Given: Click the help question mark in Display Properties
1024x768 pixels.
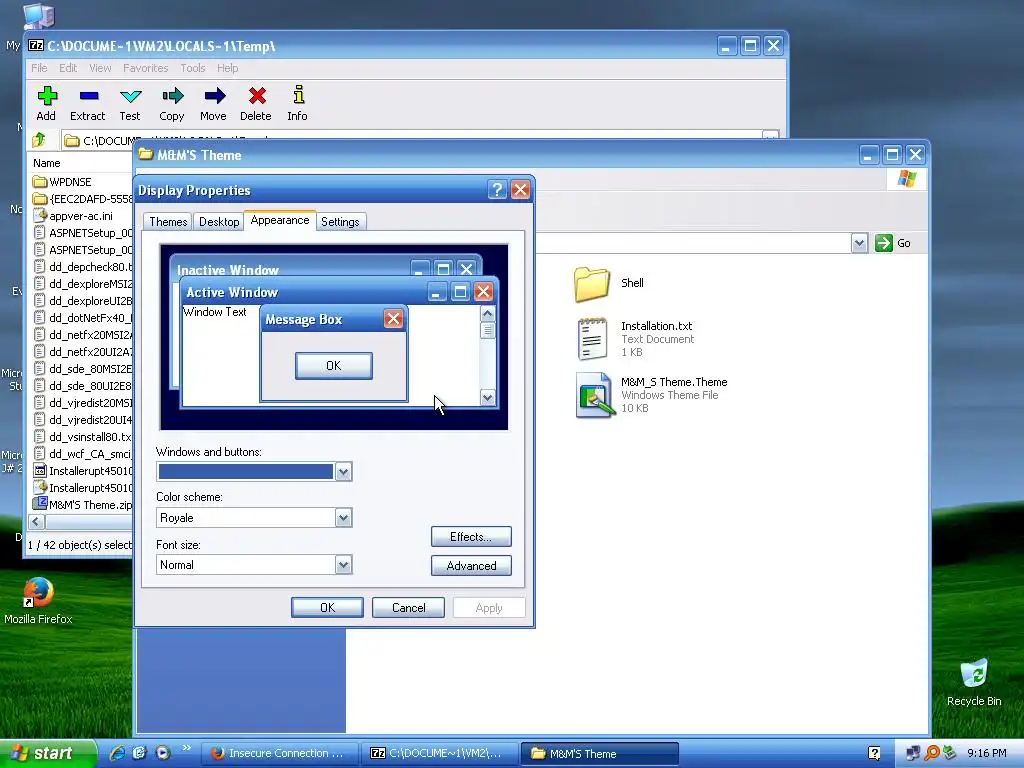Looking at the screenshot, I should (497, 190).
